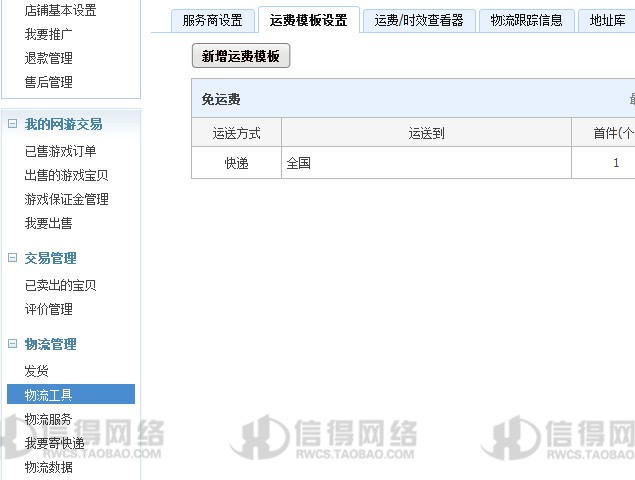Image resolution: width=635 pixels, height=480 pixels.
Task: Open the 我要推广 sidebar link
Action: 48,34
